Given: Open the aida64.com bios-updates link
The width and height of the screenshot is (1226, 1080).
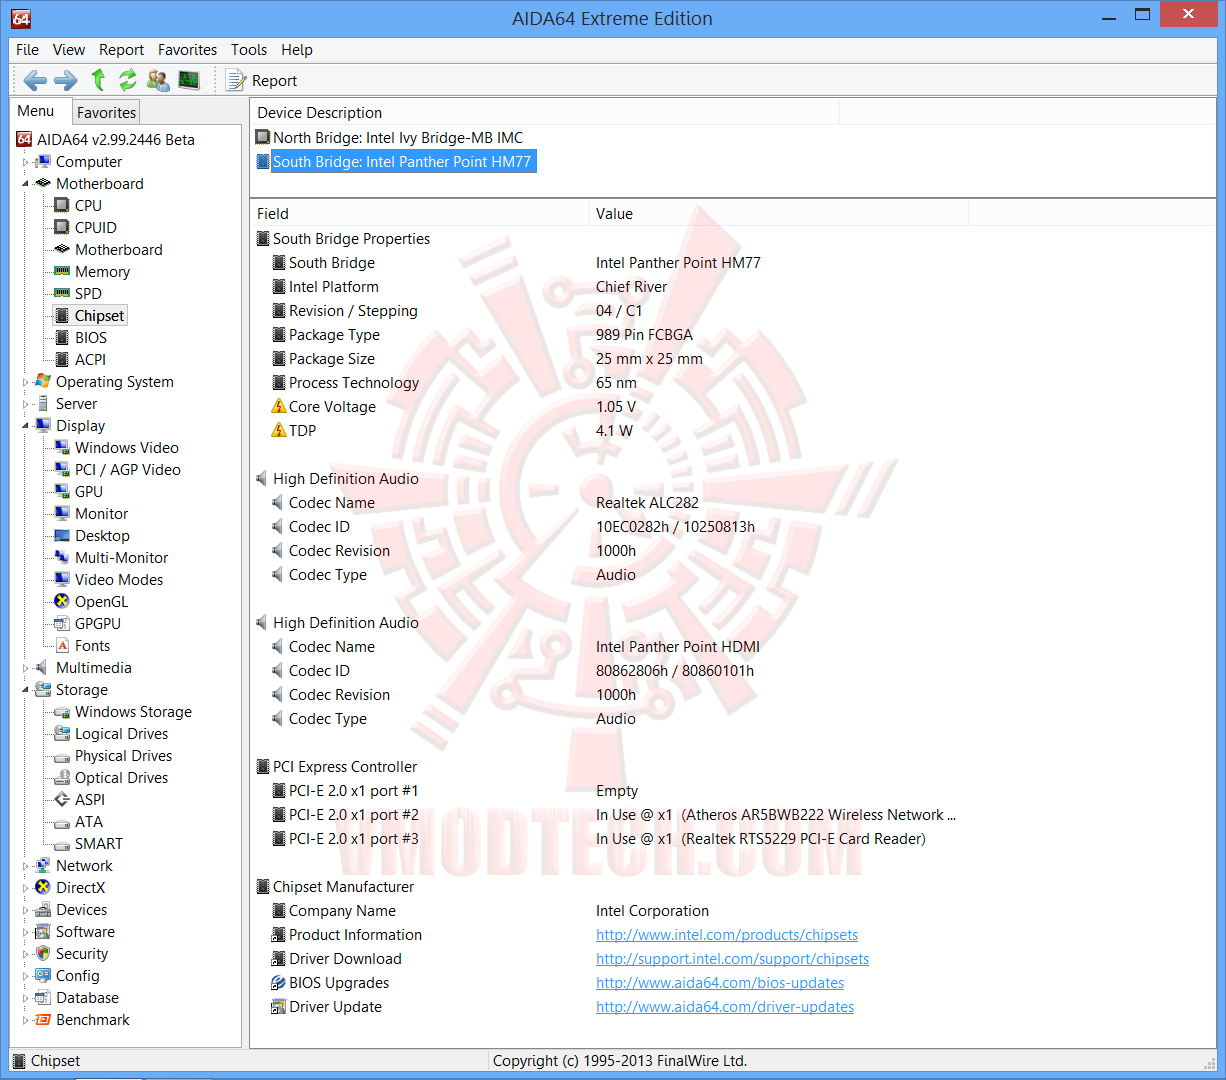Looking at the screenshot, I should 720,982.
